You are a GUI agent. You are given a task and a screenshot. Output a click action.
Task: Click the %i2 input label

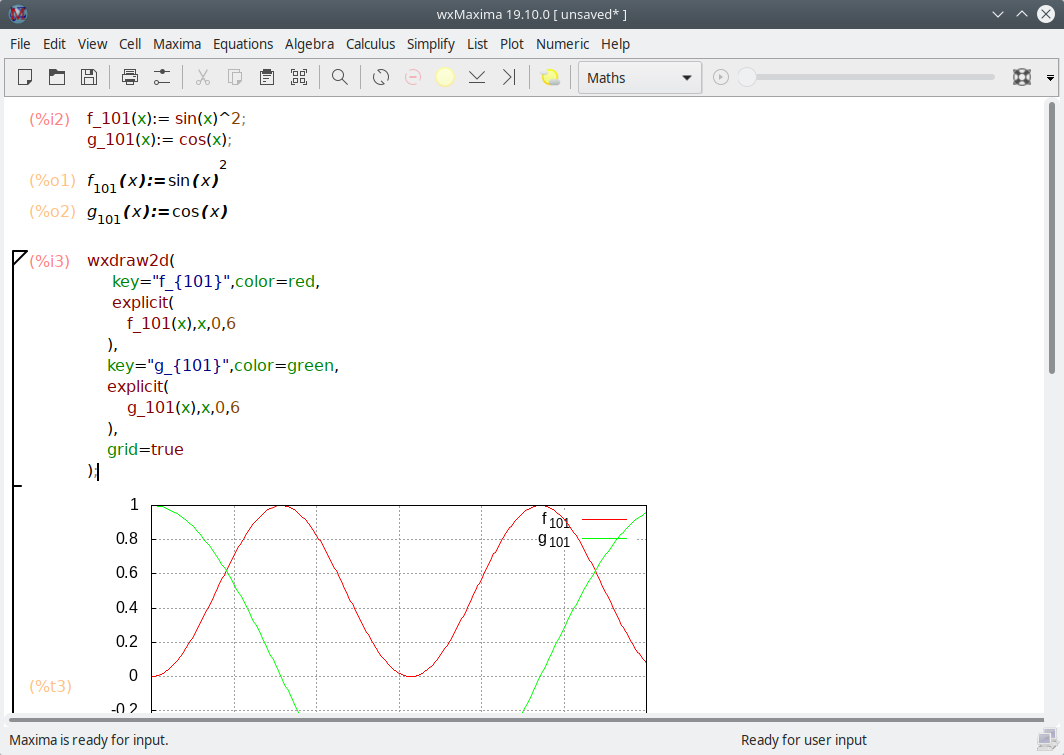(x=50, y=119)
